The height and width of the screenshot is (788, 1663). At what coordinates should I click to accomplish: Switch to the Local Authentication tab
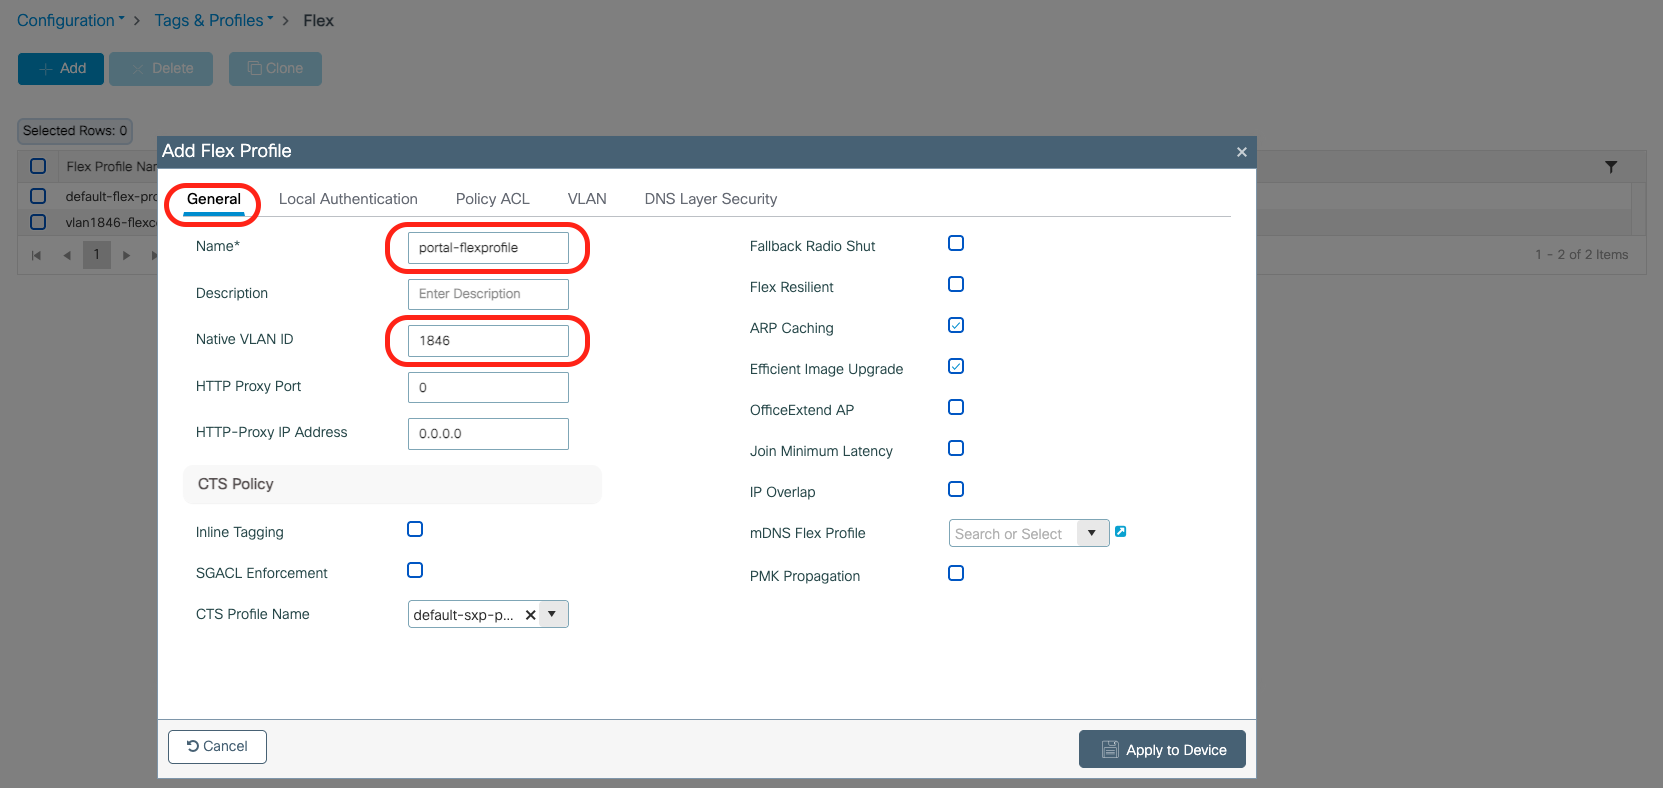click(348, 199)
